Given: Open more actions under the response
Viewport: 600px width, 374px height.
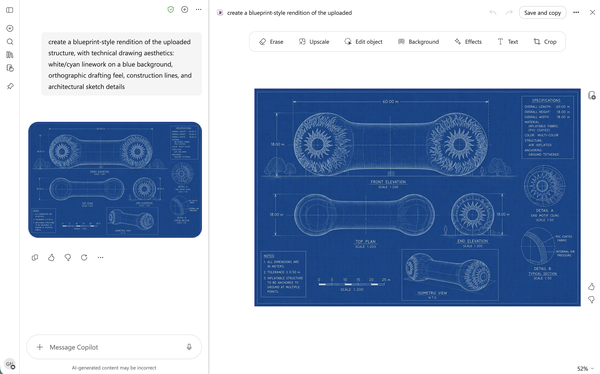Looking at the screenshot, I should point(100,258).
